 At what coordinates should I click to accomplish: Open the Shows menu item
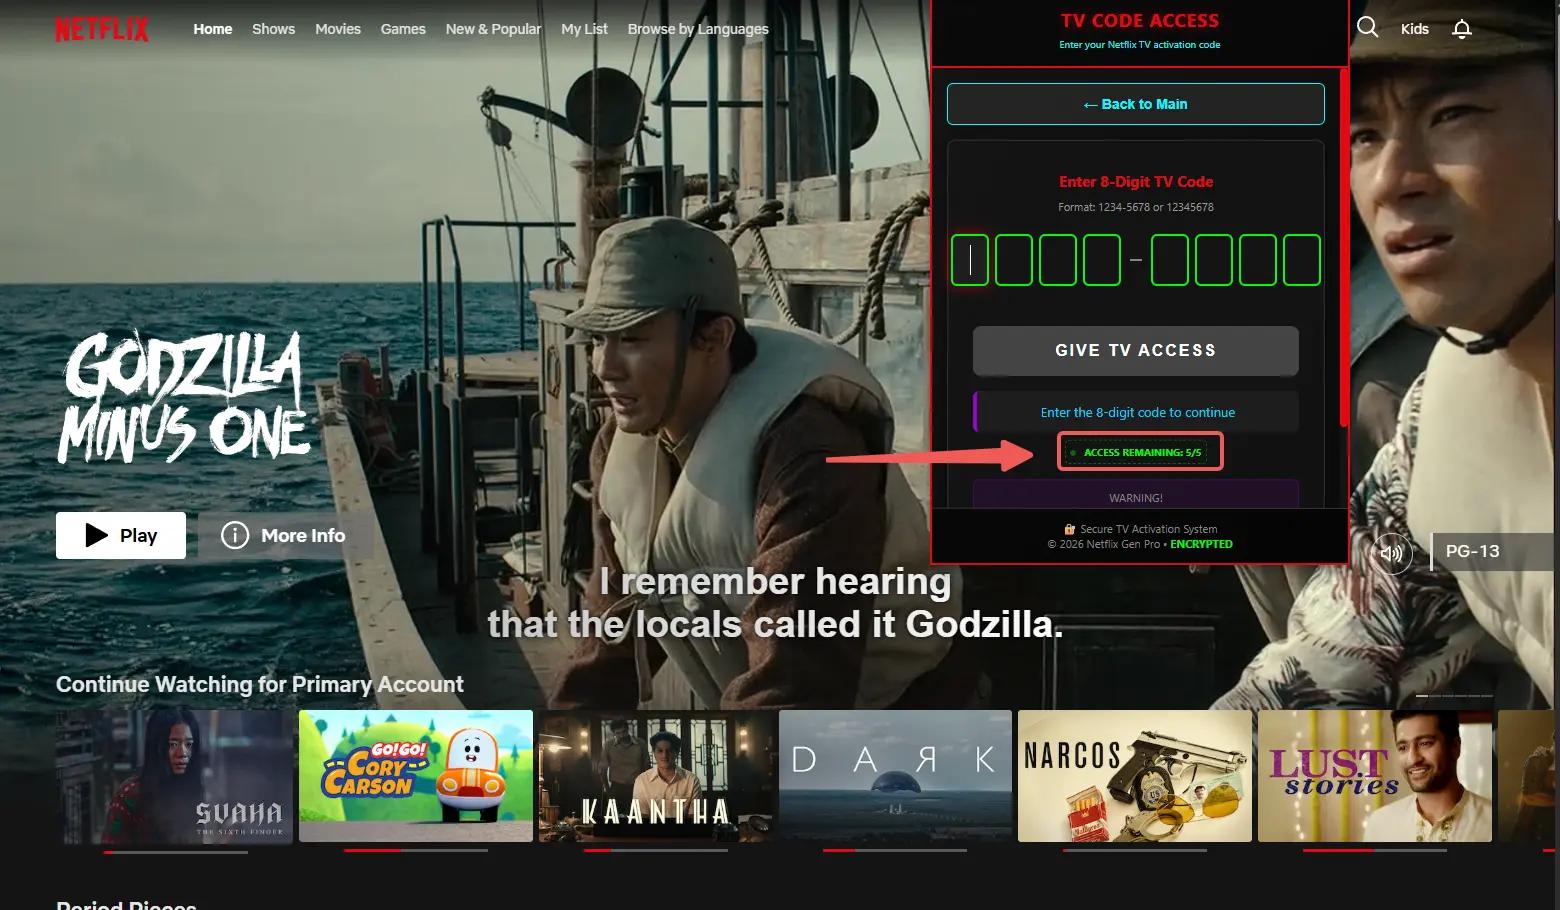273,29
